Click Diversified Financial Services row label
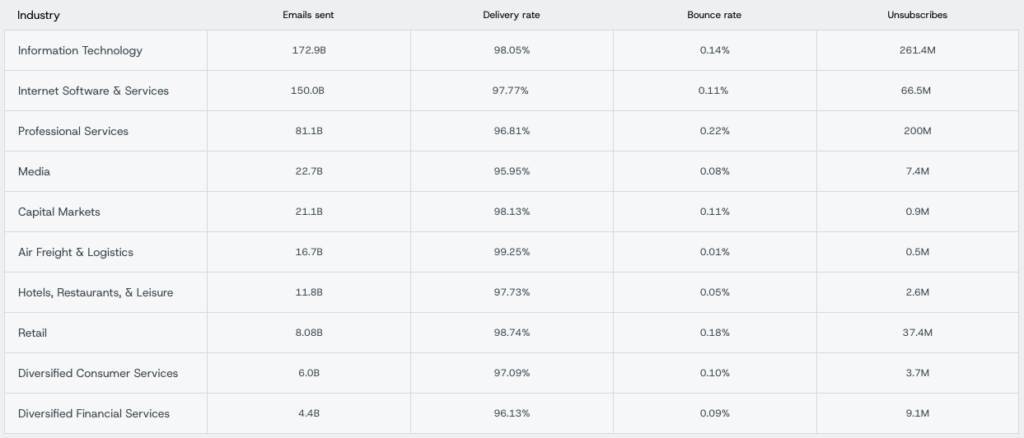The width and height of the screenshot is (1024, 438). 94,414
